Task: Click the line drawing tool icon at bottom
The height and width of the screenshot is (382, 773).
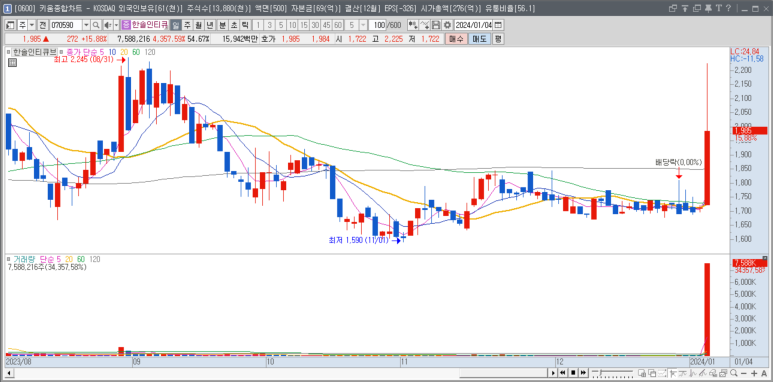Action: pyautogui.click(x=703, y=373)
